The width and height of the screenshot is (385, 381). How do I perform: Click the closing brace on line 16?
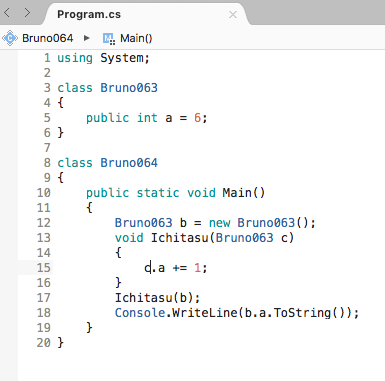coord(118,283)
